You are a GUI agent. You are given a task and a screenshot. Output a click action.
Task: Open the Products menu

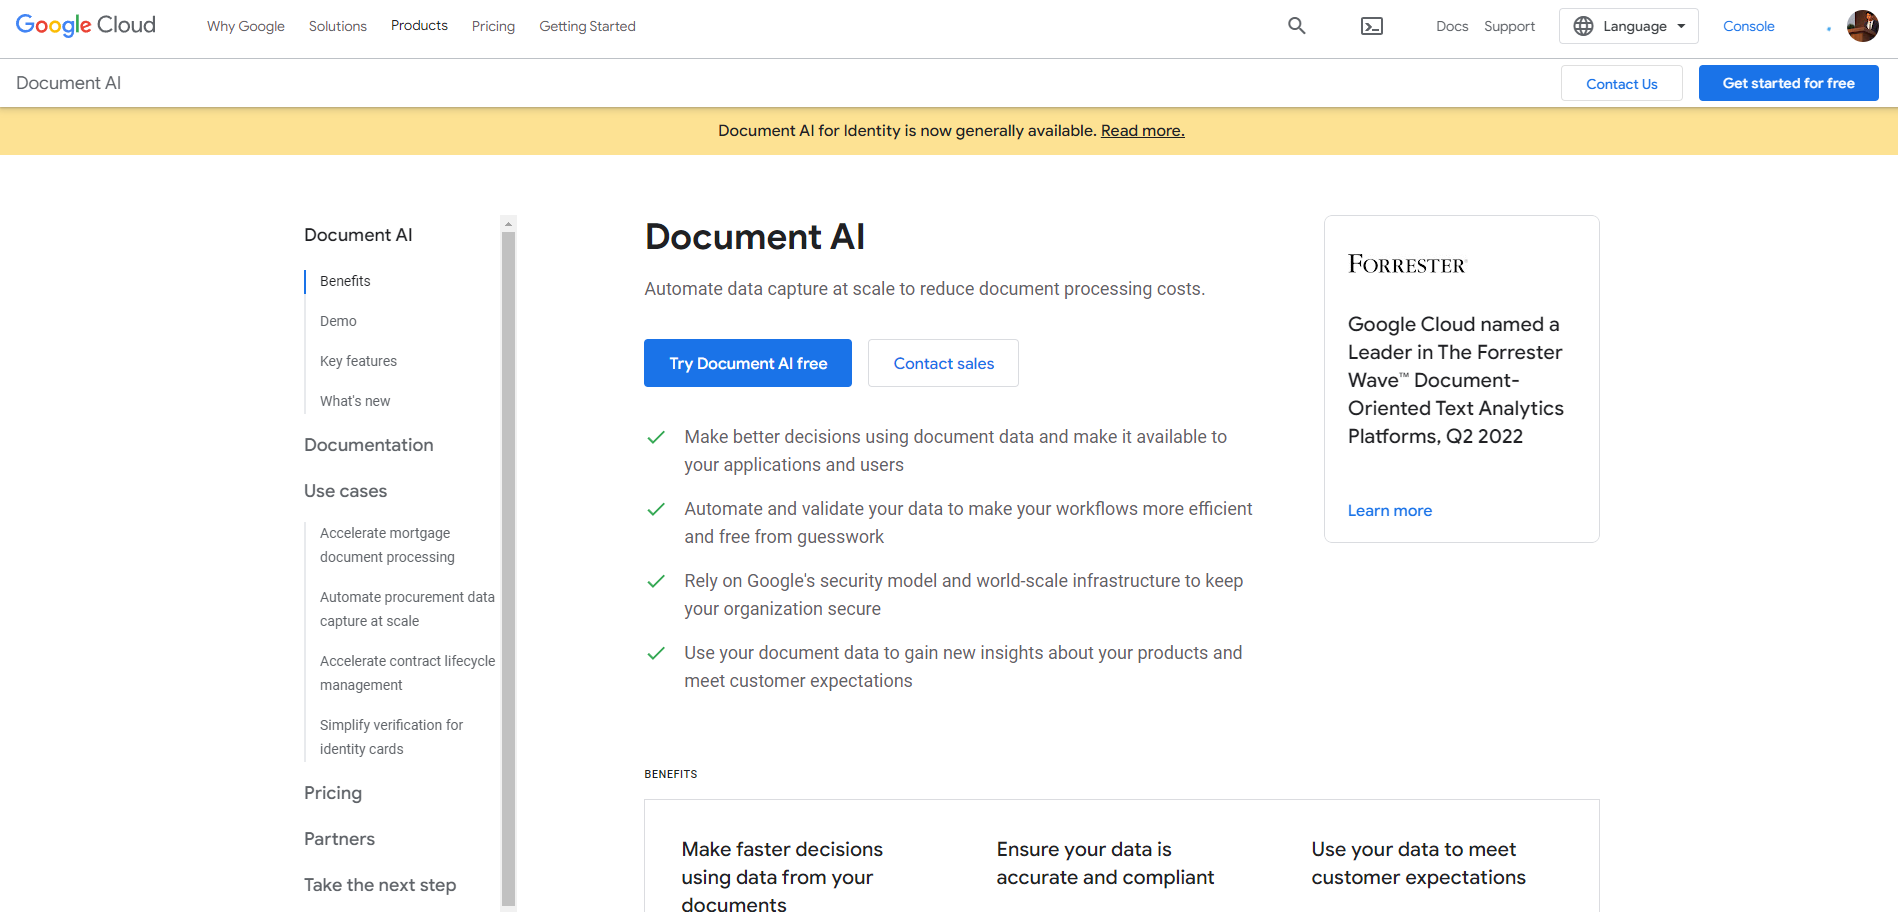click(419, 26)
